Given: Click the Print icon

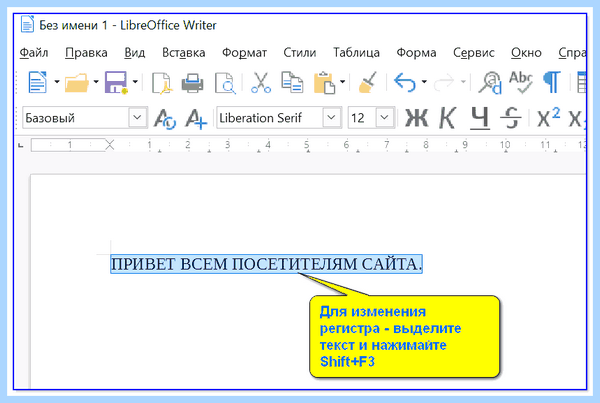Looking at the screenshot, I should tap(192, 83).
